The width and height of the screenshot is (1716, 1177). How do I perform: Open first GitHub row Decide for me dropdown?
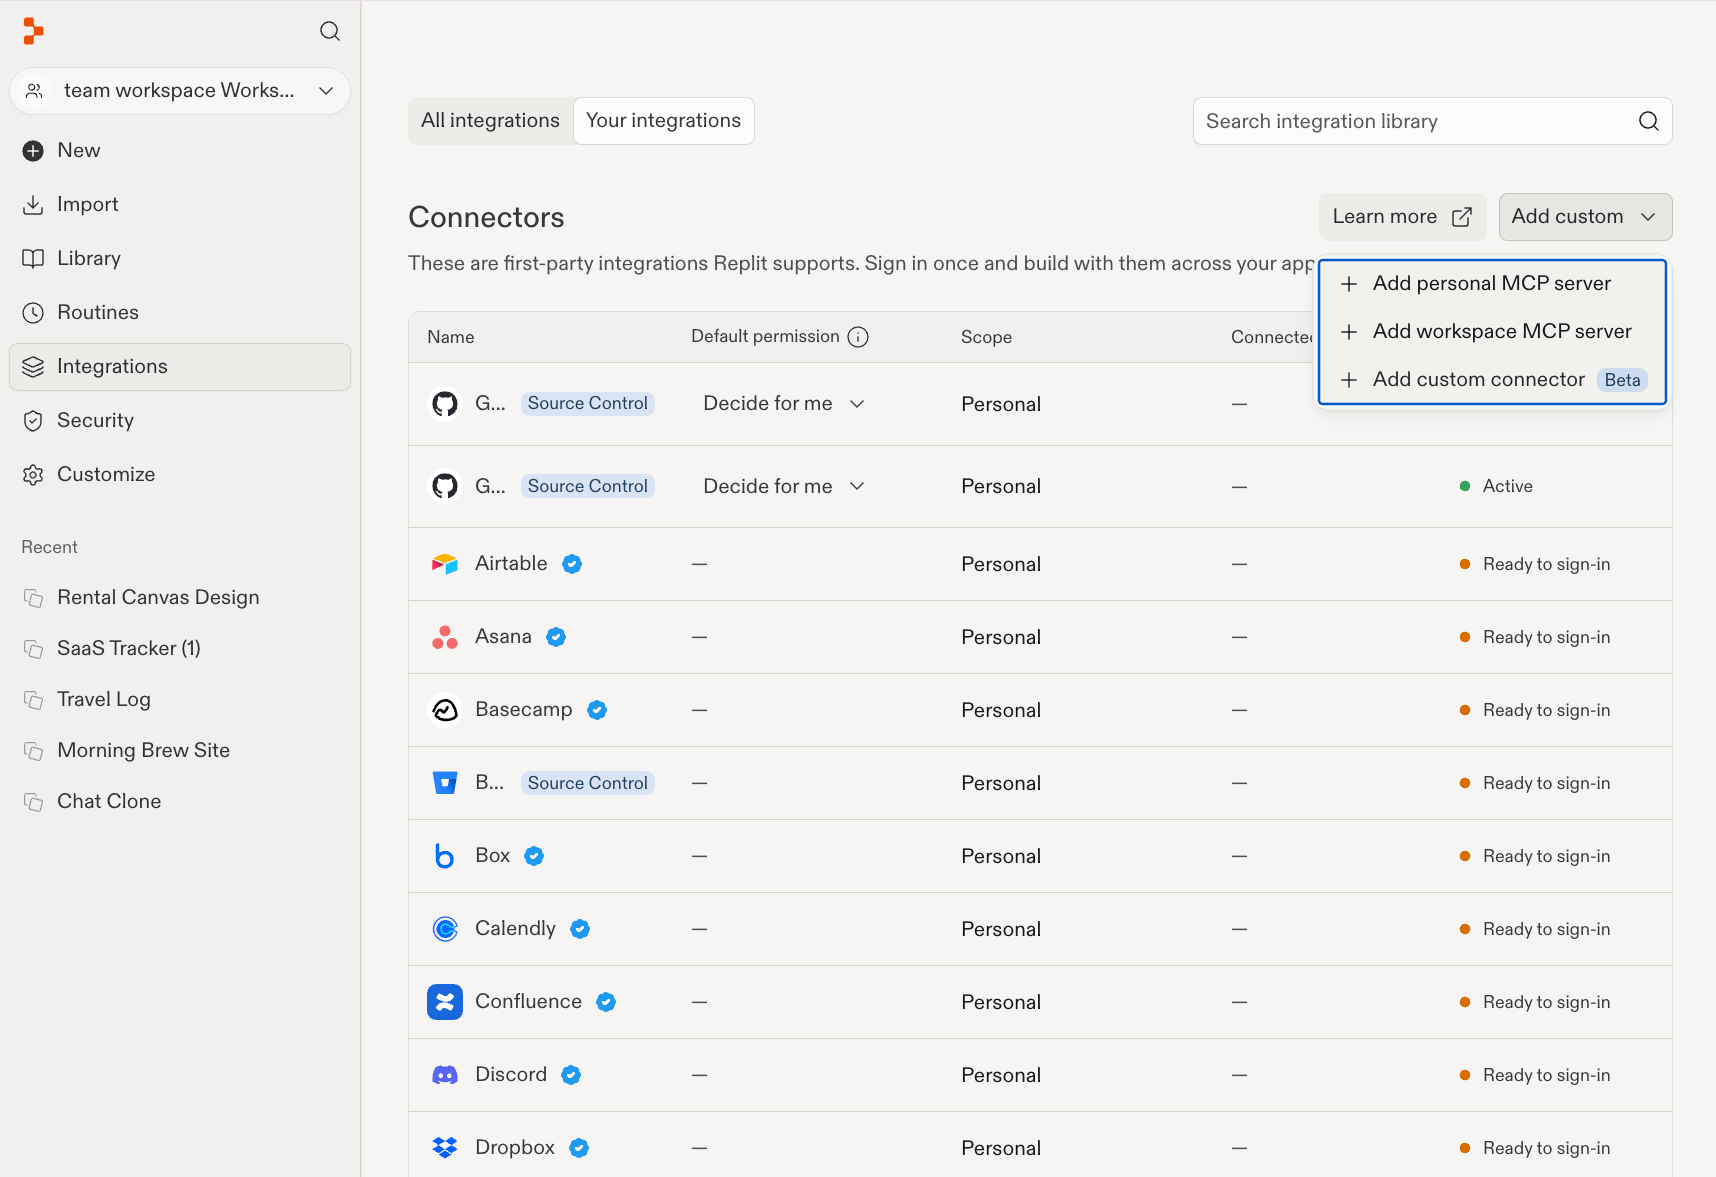[x=784, y=404]
